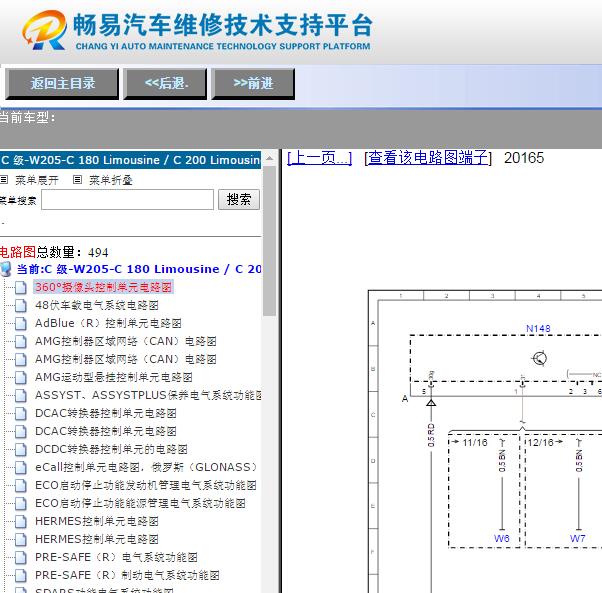Open eCall控制单元电路图 GLONASS entry

146,467
